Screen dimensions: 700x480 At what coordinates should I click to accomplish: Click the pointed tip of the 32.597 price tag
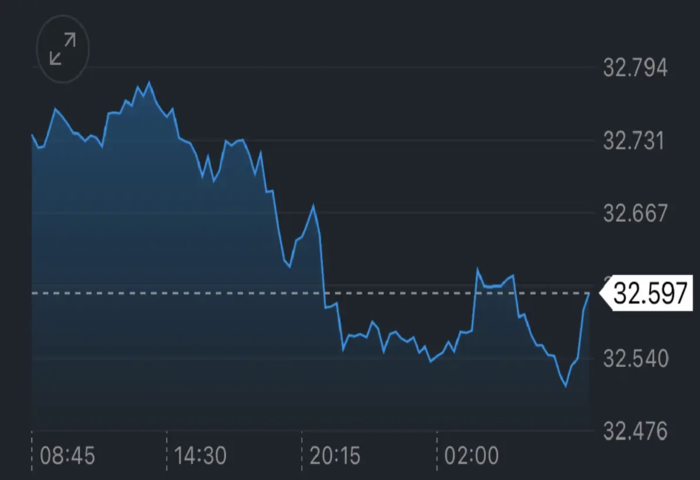click(601, 293)
